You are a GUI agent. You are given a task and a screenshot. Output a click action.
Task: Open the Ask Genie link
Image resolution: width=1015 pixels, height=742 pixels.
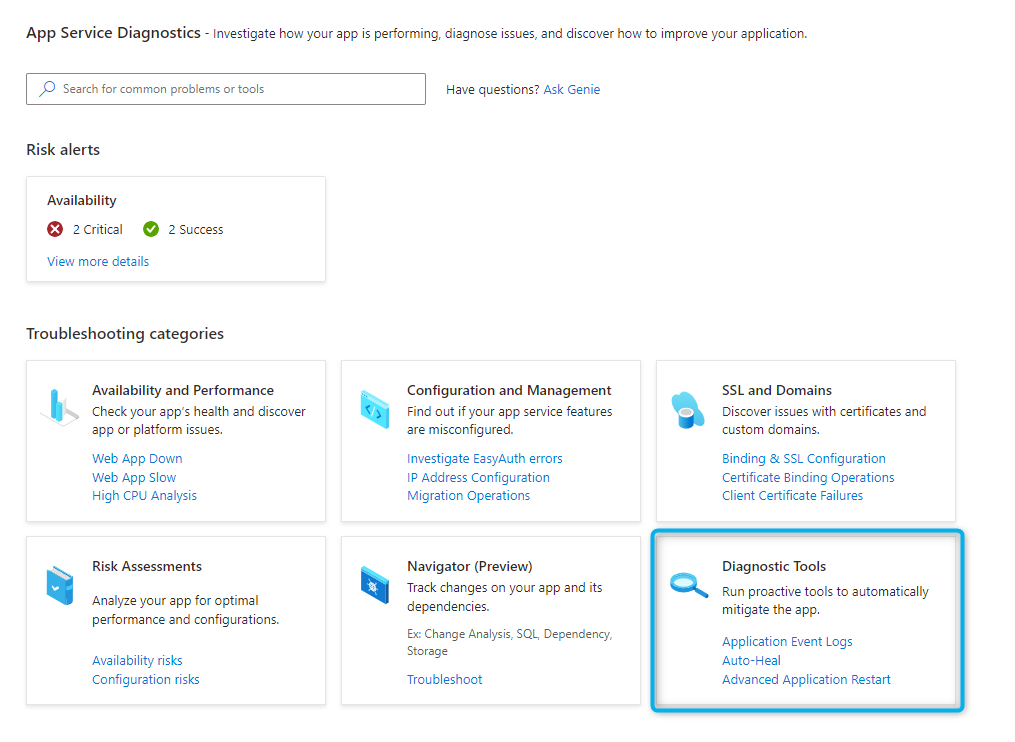pyautogui.click(x=571, y=90)
